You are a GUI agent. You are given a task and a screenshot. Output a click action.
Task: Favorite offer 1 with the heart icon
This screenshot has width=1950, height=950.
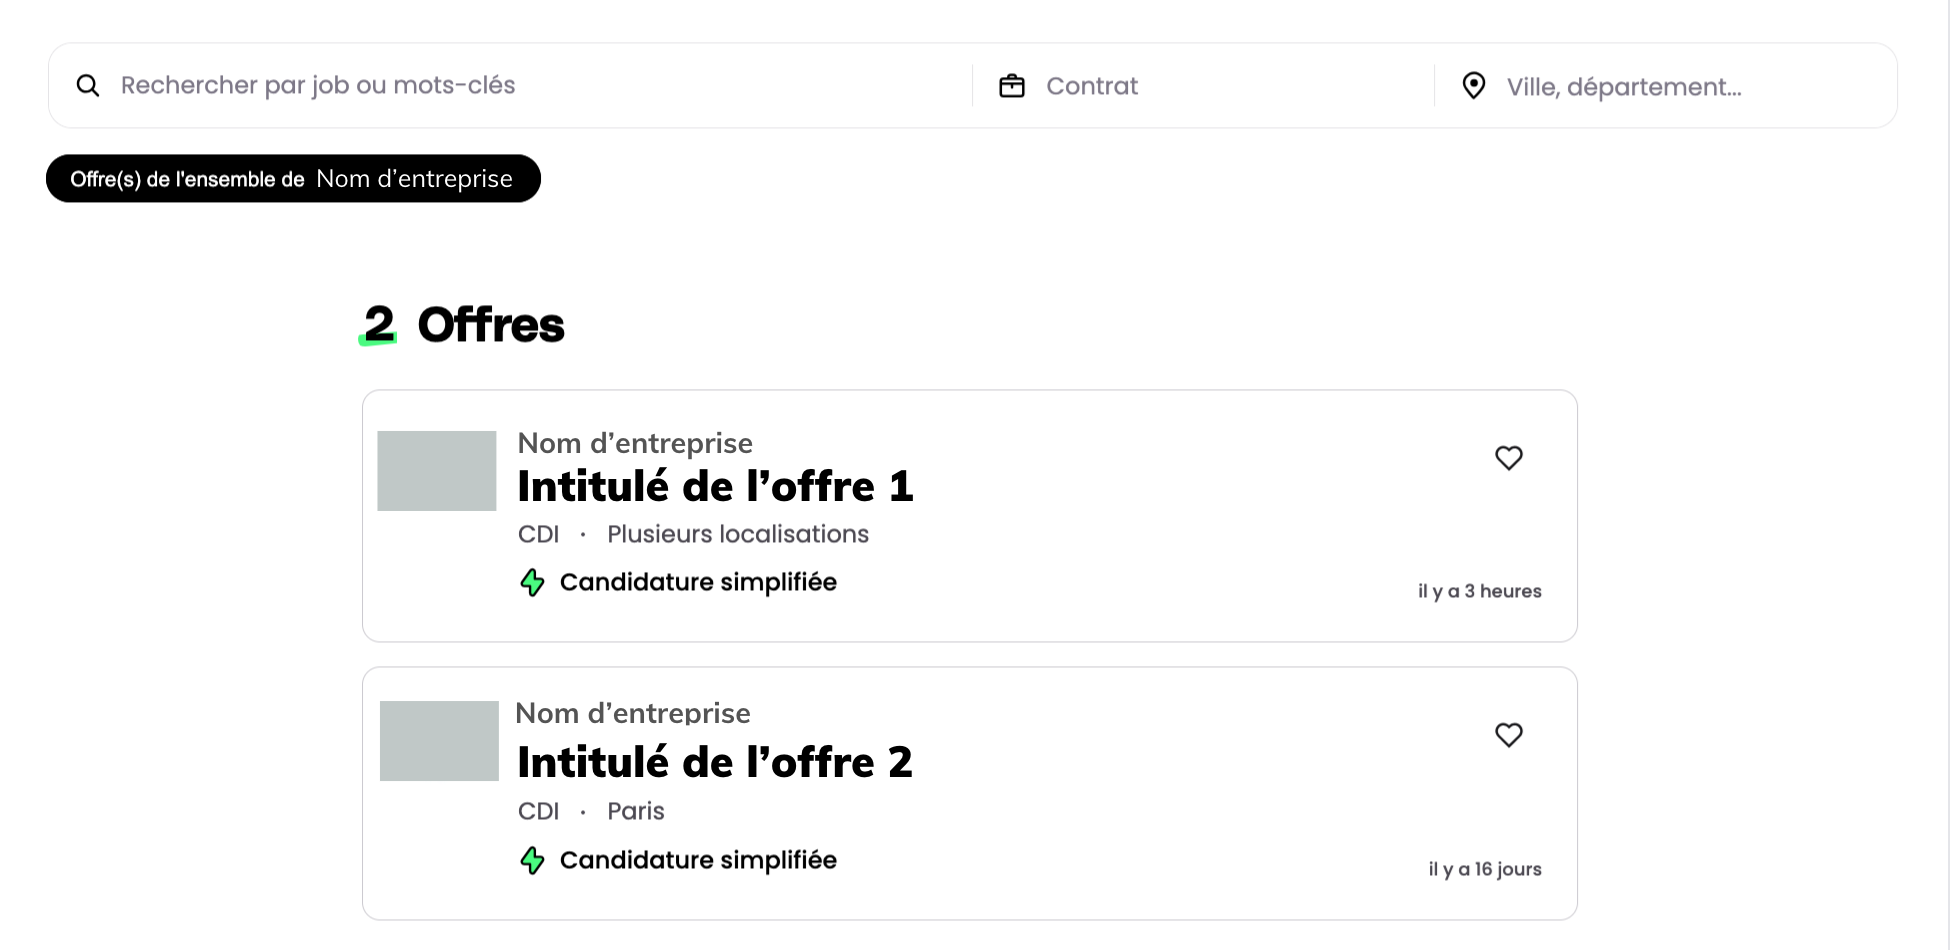pos(1508,458)
